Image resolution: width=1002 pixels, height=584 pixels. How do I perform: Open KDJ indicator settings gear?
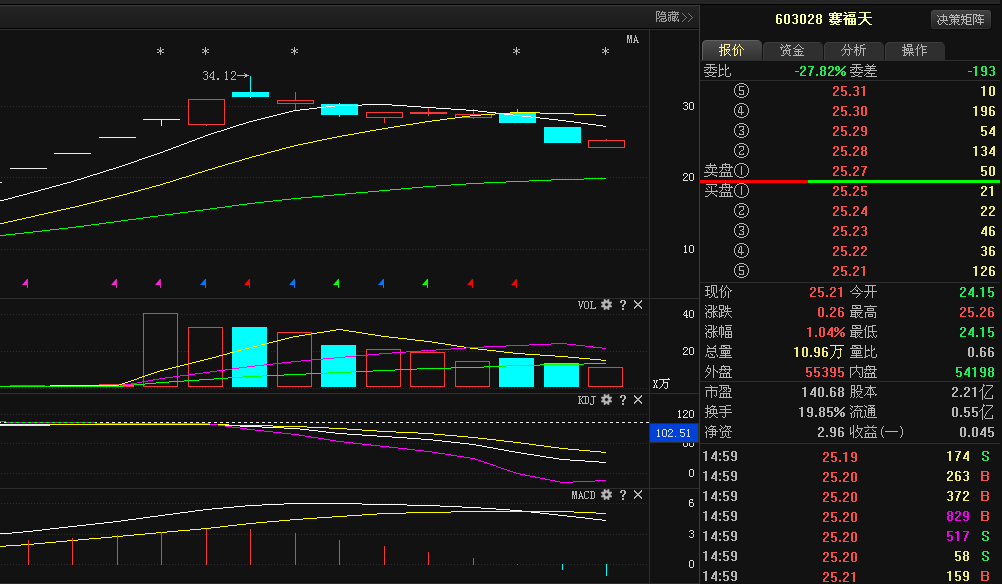tap(606, 400)
